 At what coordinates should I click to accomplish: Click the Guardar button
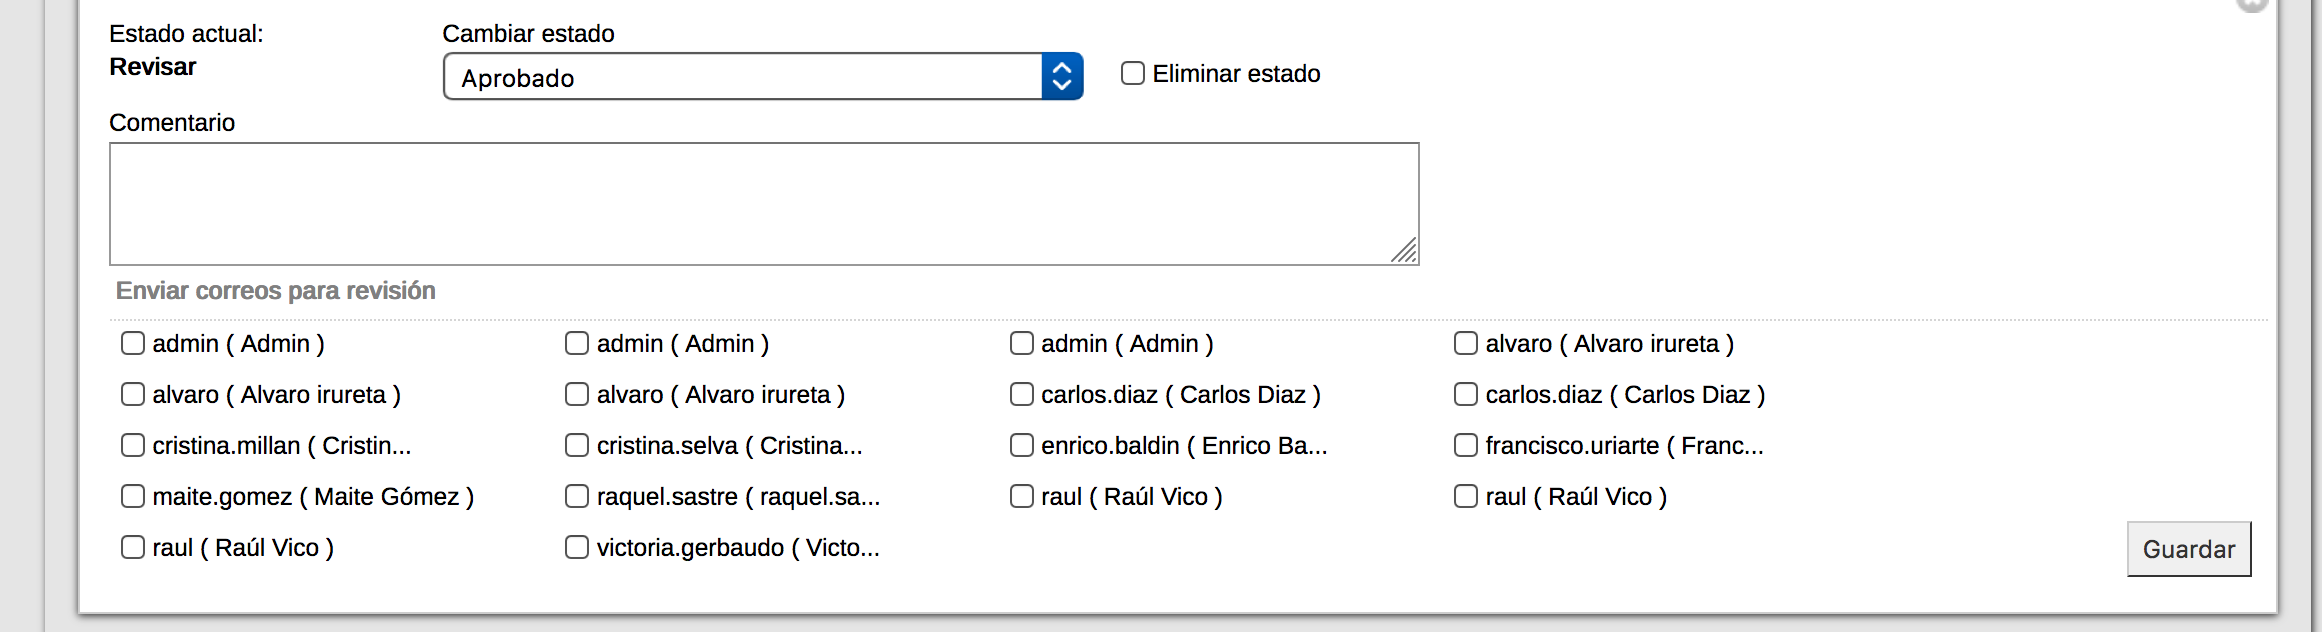tap(2189, 549)
